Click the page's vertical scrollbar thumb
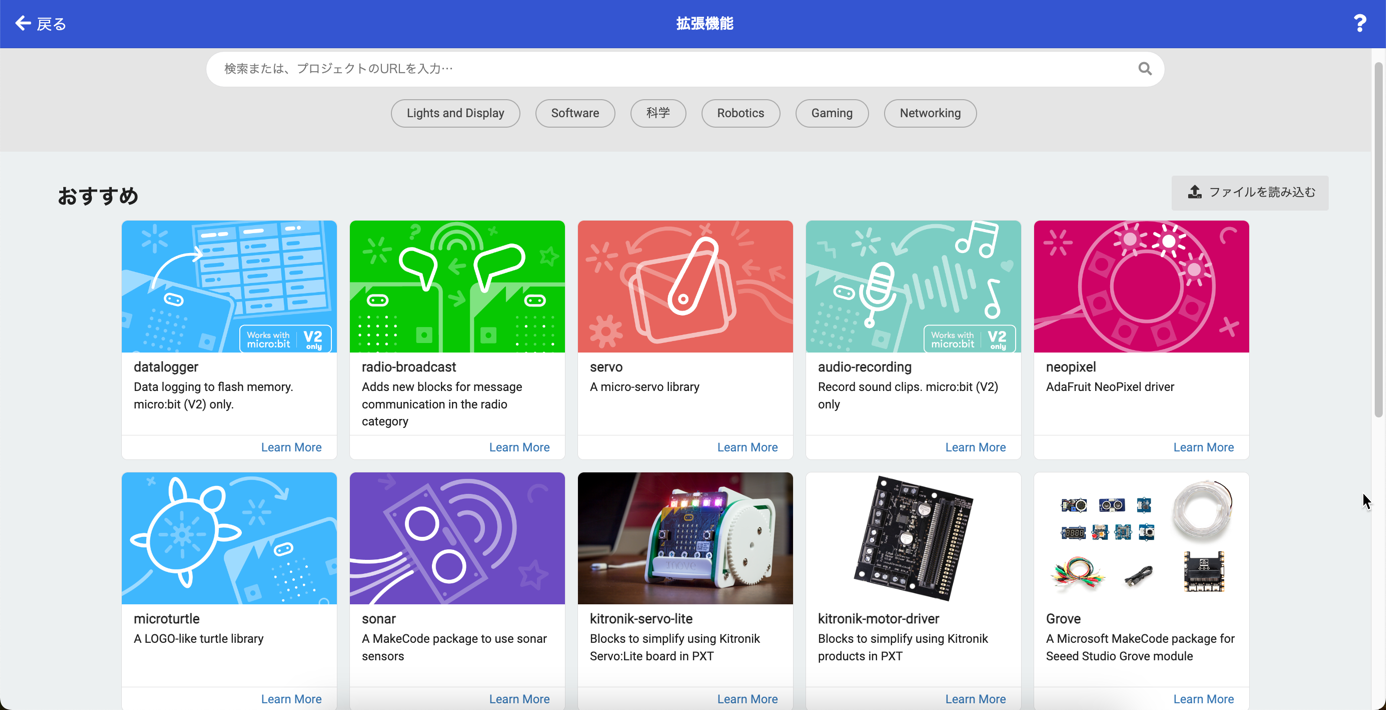 coord(1378,240)
